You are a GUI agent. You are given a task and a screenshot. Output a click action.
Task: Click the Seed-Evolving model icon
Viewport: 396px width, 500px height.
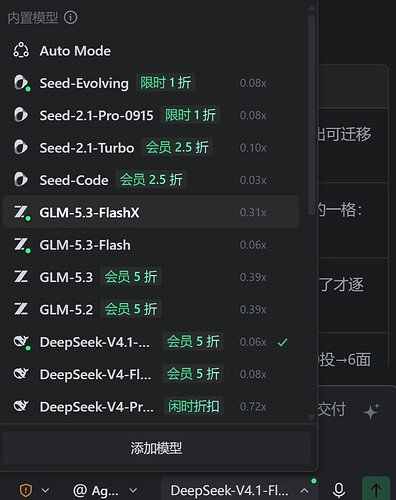click(x=22, y=83)
